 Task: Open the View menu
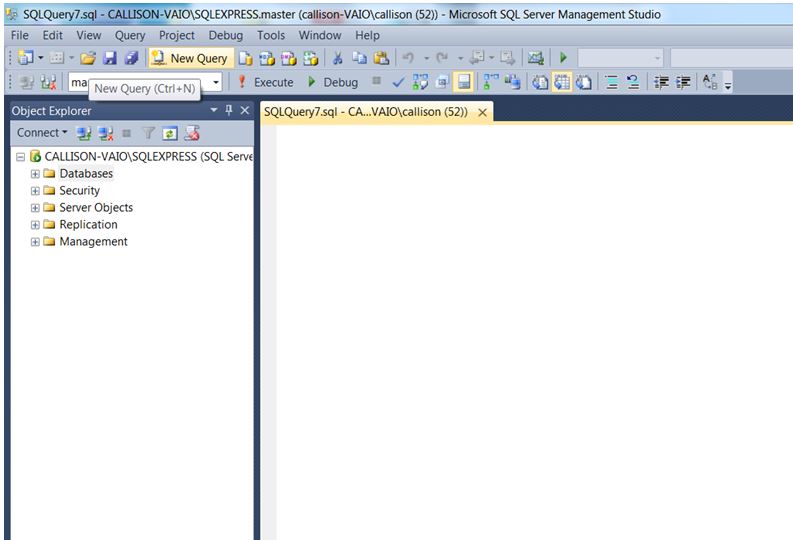(x=89, y=35)
